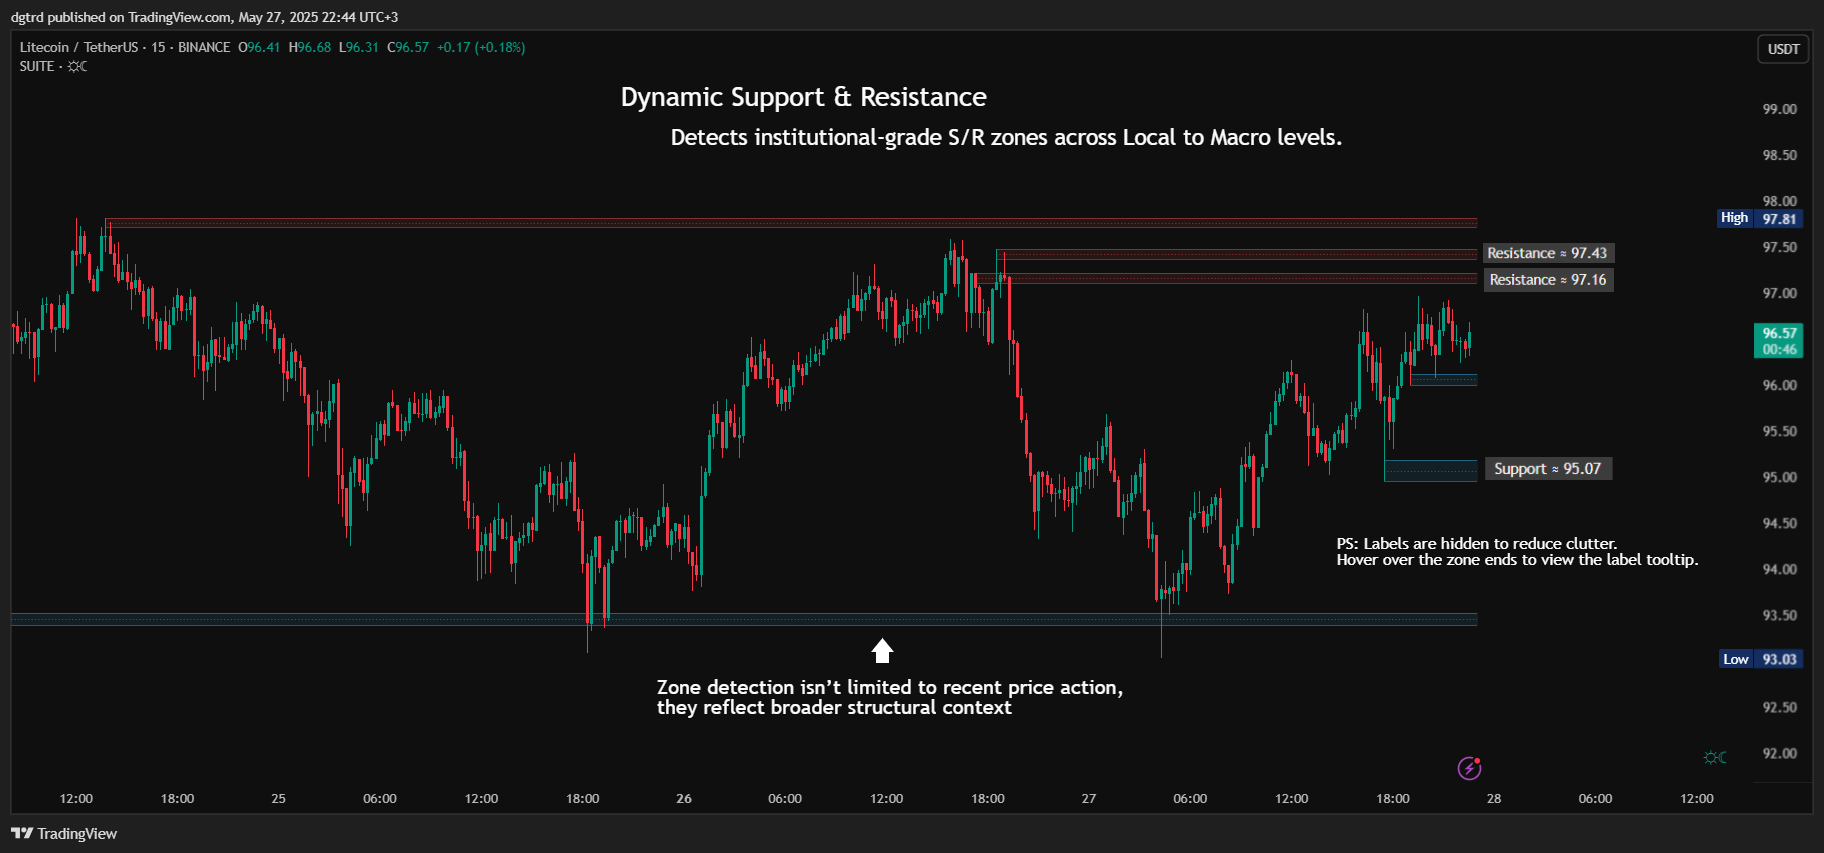Viewport: 1824px width, 853px height.
Task: Click the 'PS: Labels are hidden' note
Action: tap(1517, 552)
